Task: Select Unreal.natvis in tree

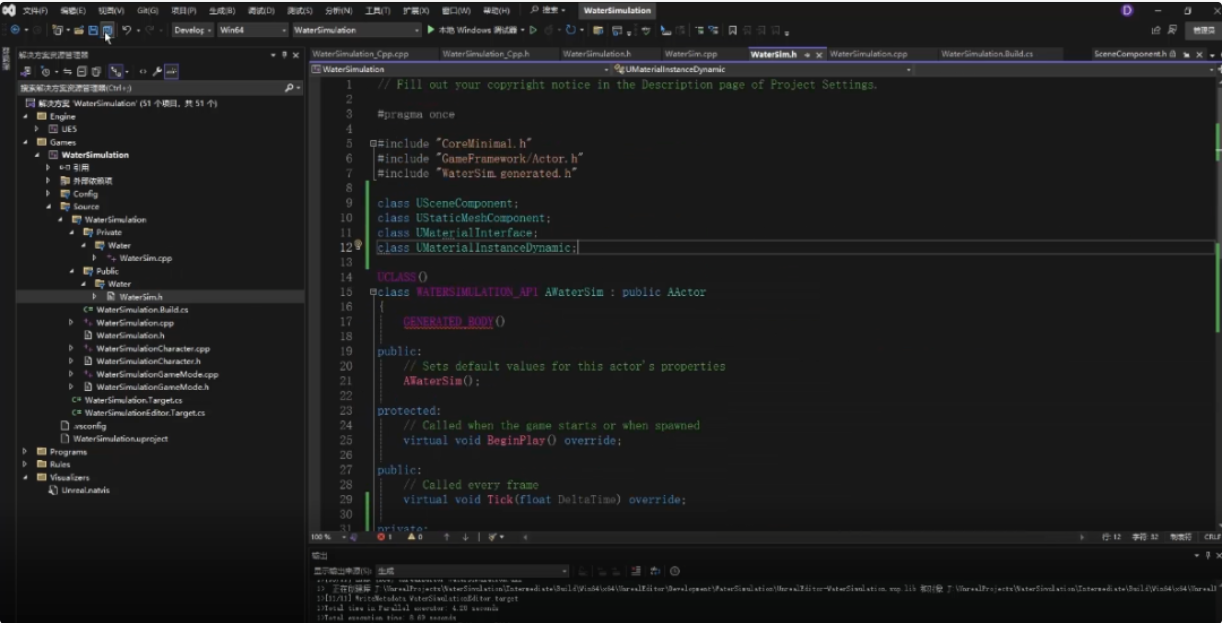Action: [x=85, y=490]
